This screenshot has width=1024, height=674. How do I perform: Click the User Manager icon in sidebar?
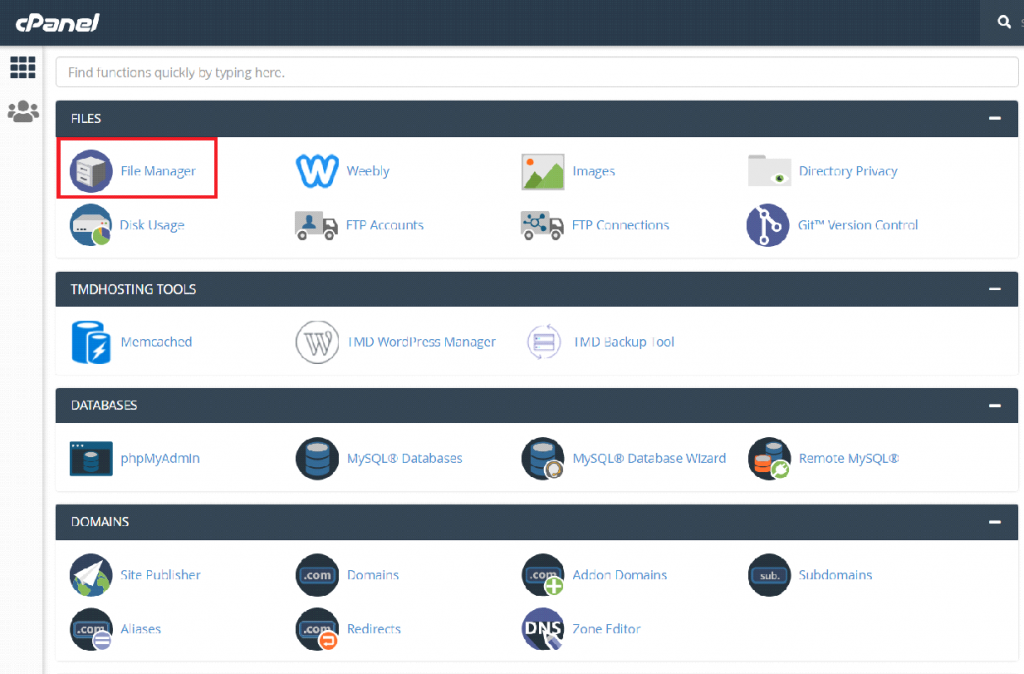pyautogui.click(x=22, y=112)
